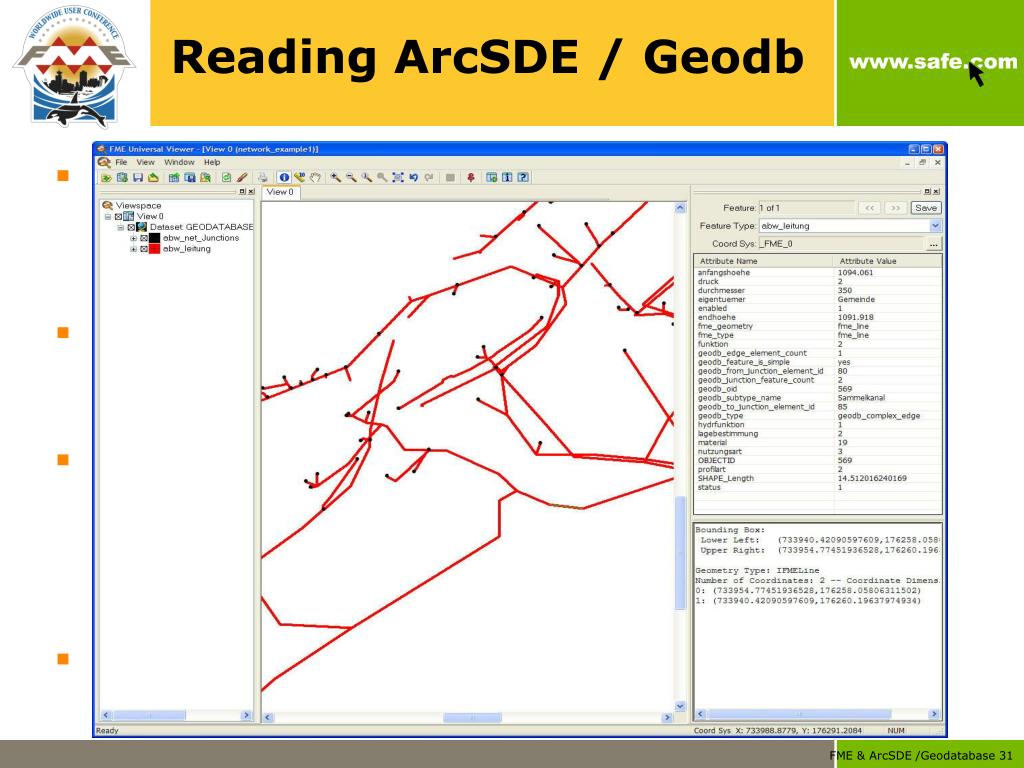Select the geodb_subtype_name attribute row
The image size is (1024, 768).
coord(817,398)
